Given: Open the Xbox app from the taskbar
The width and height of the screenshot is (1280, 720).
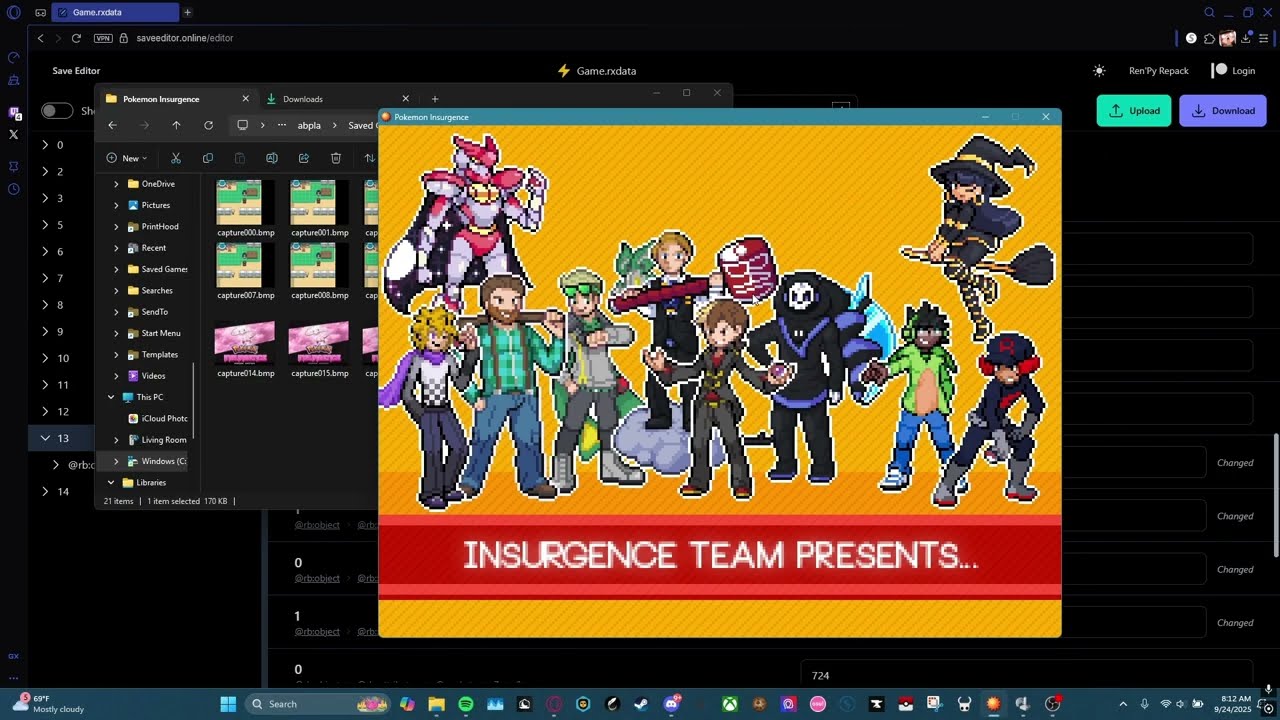Looking at the screenshot, I should click(731, 704).
